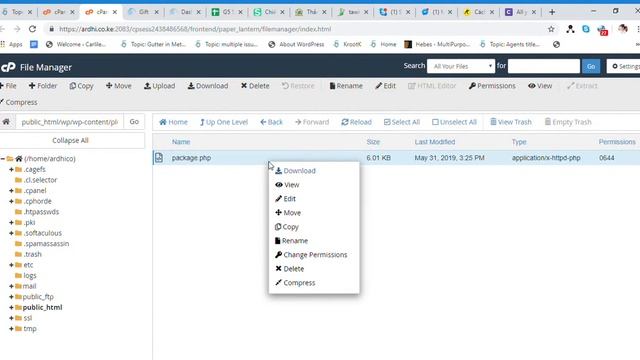The image size is (640, 360).
Task: Open the Apps bookmarks shortcut
Action: 12,44
